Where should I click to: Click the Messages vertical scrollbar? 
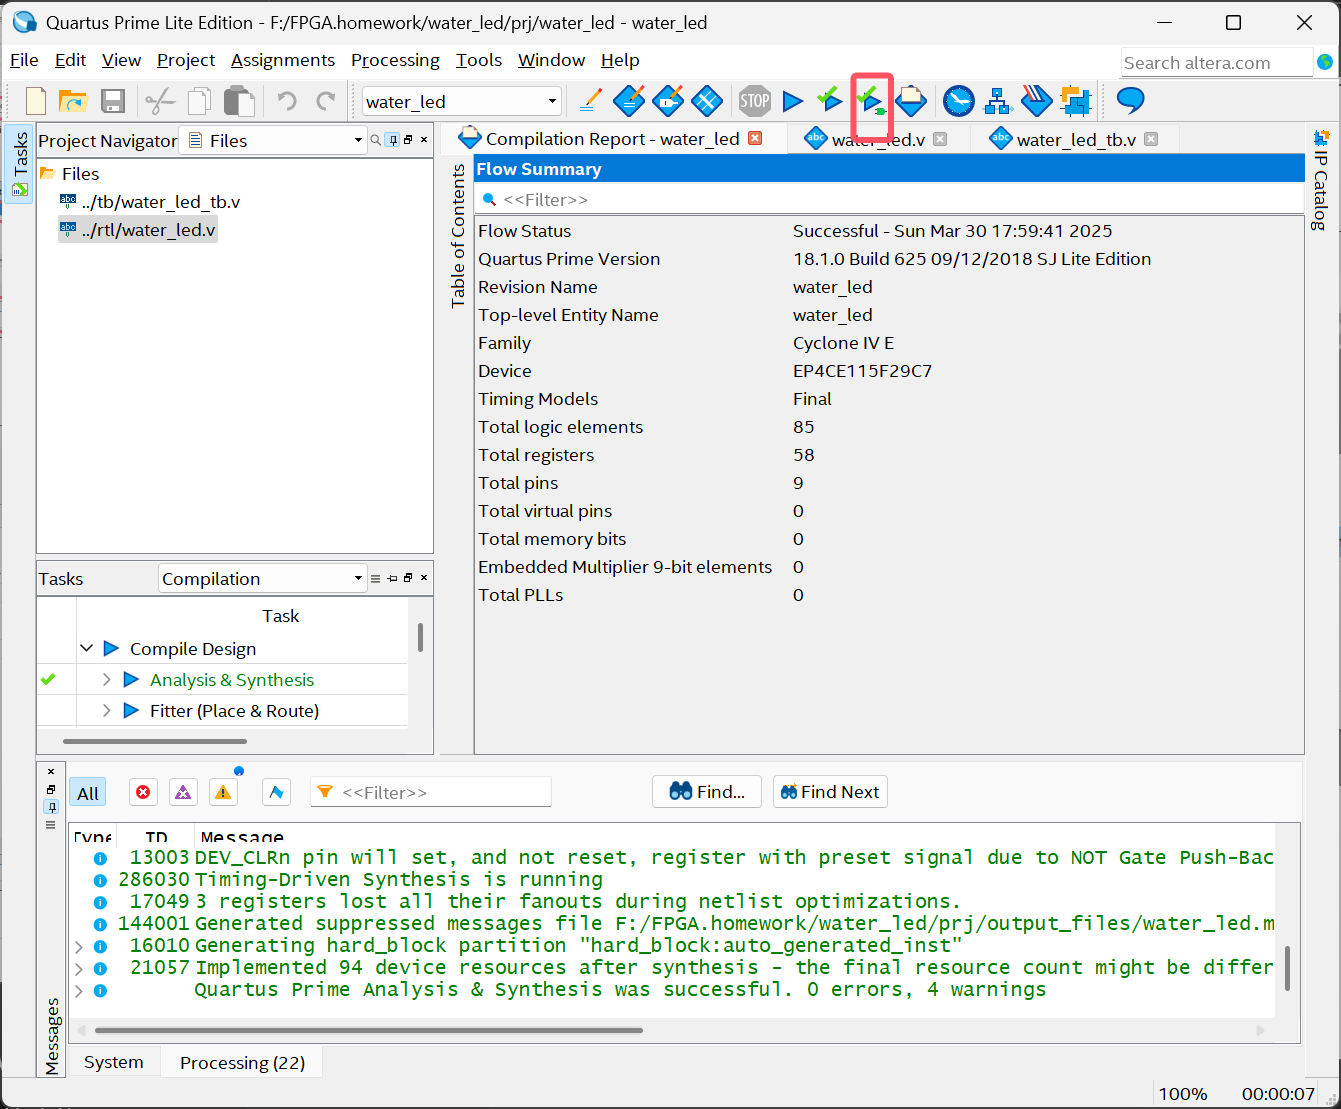(x=1287, y=968)
